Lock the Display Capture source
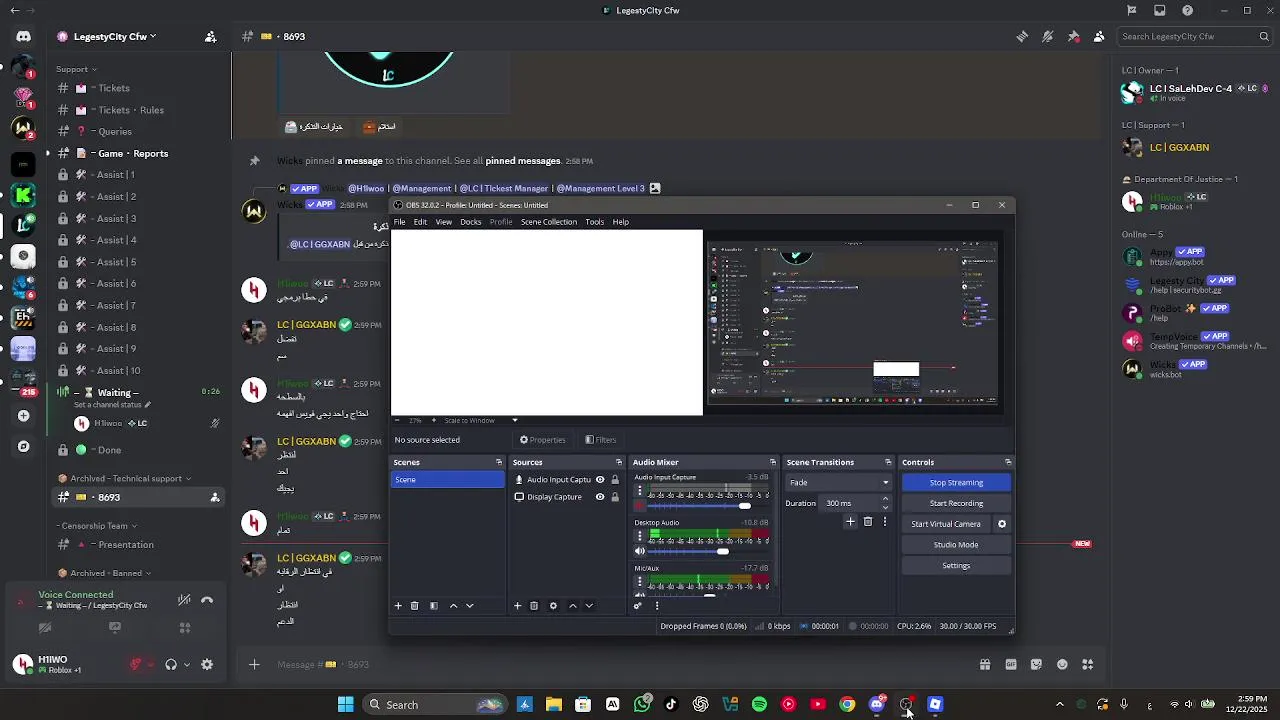This screenshot has height=720, width=1280. [615, 497]
